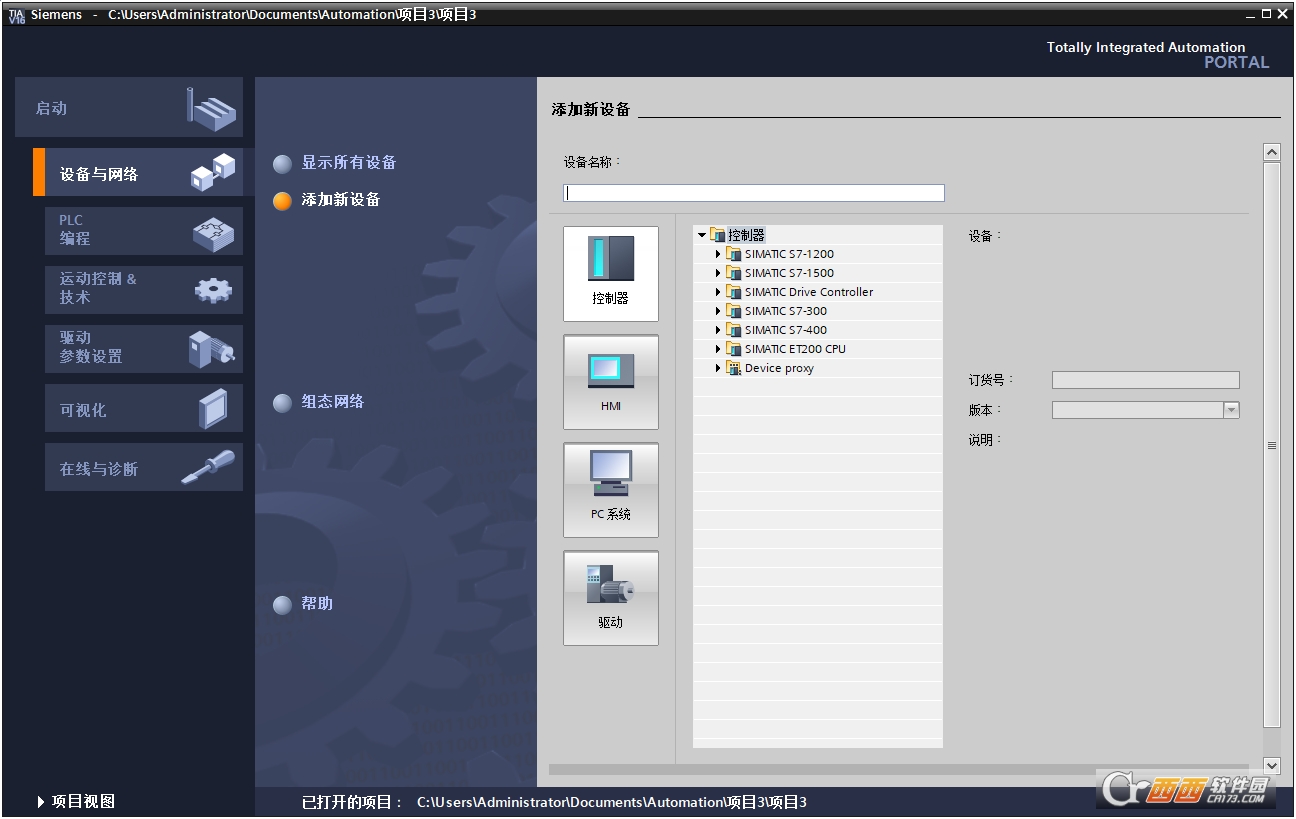Image resolution: width=1296 pixels, height=819 pixels.
Task: Click the SIMATIC Drive Controller folder icon
Action: point(734,292)
